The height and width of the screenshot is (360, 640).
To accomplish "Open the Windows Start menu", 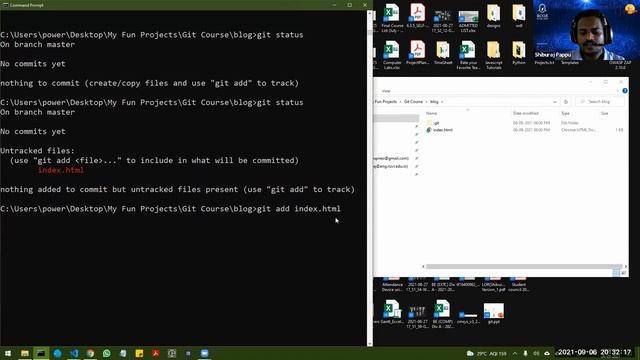I will point(8,353).
